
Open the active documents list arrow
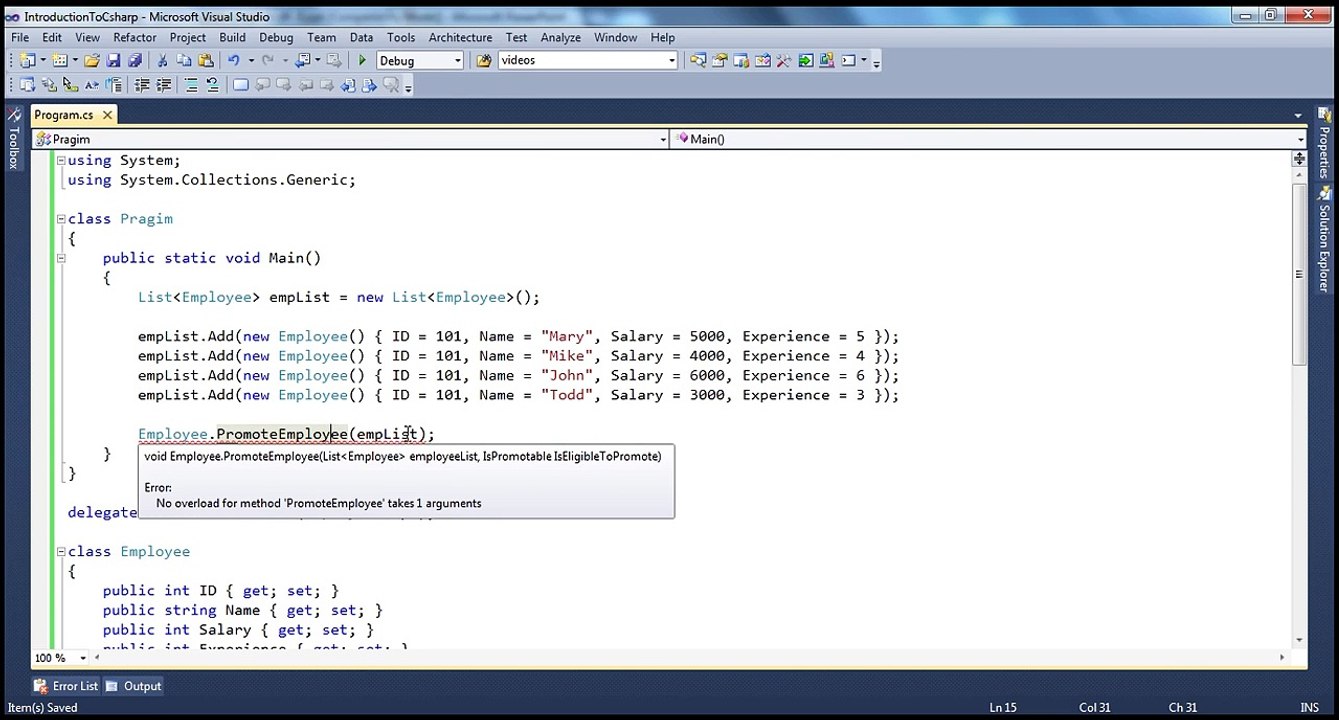tap(1298, 116)
